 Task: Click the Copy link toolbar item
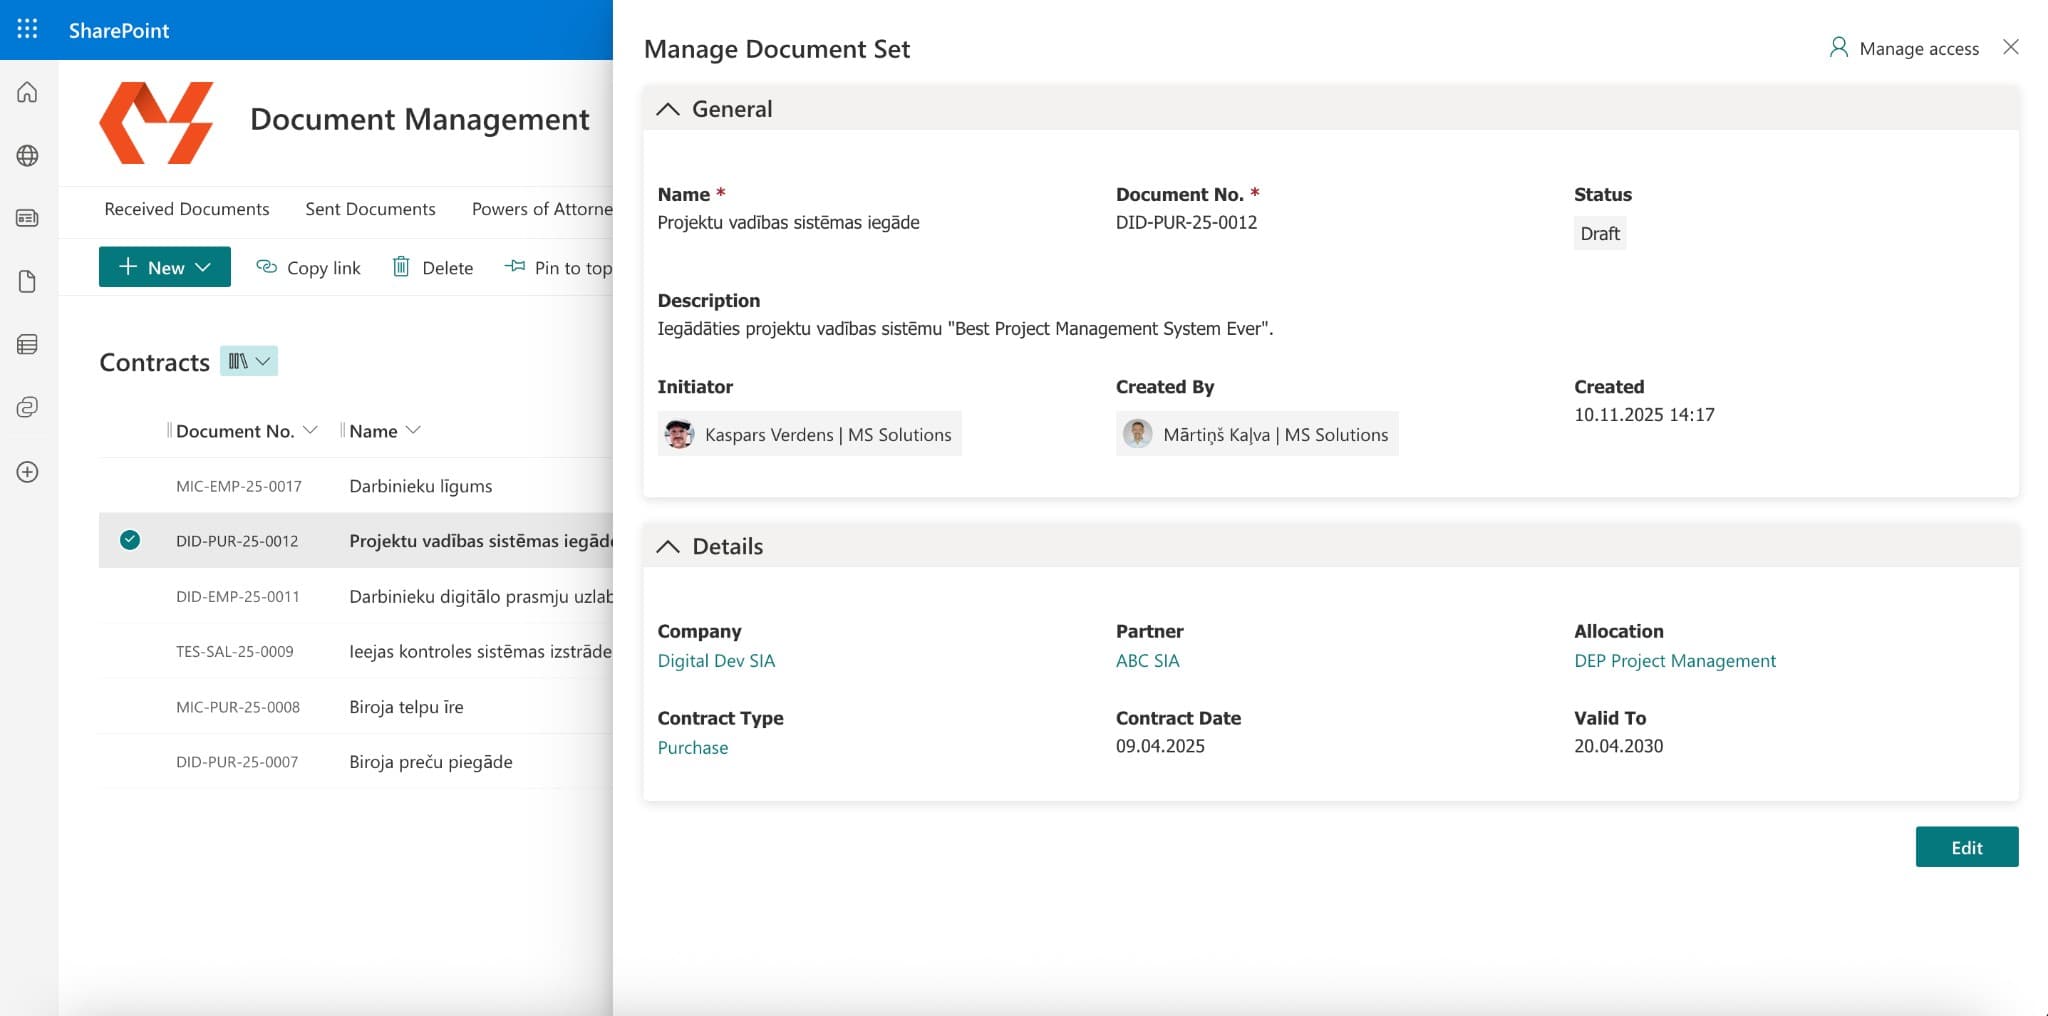click(x=308, y=267)
